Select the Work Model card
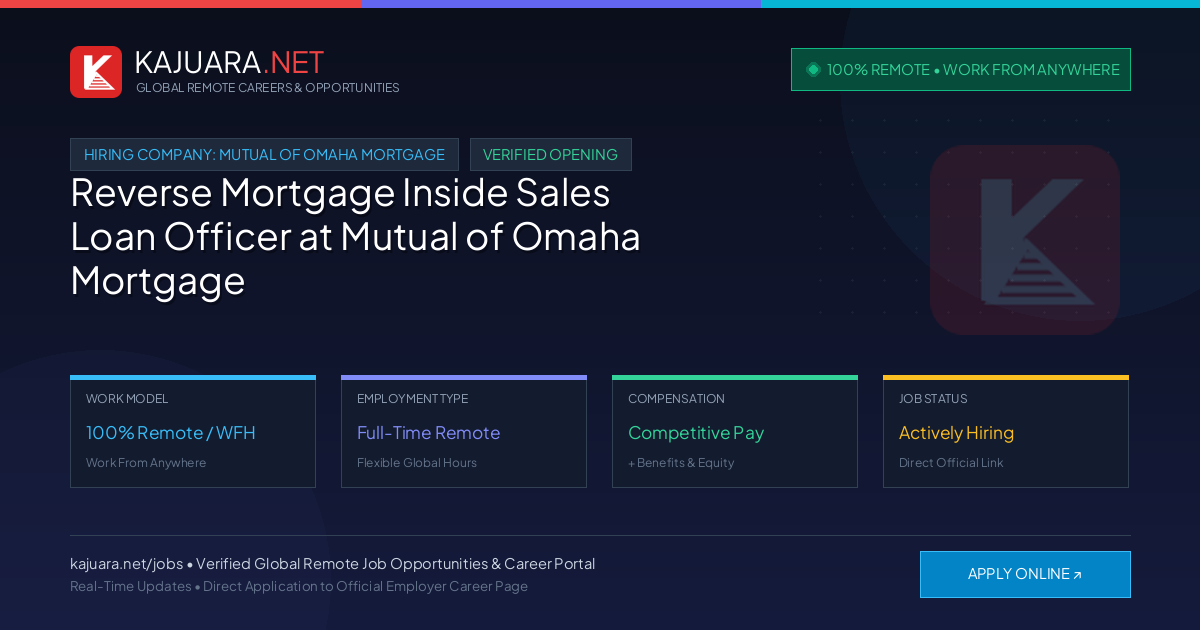Viewport: 1200px width, 630px height. coord(193,432)
